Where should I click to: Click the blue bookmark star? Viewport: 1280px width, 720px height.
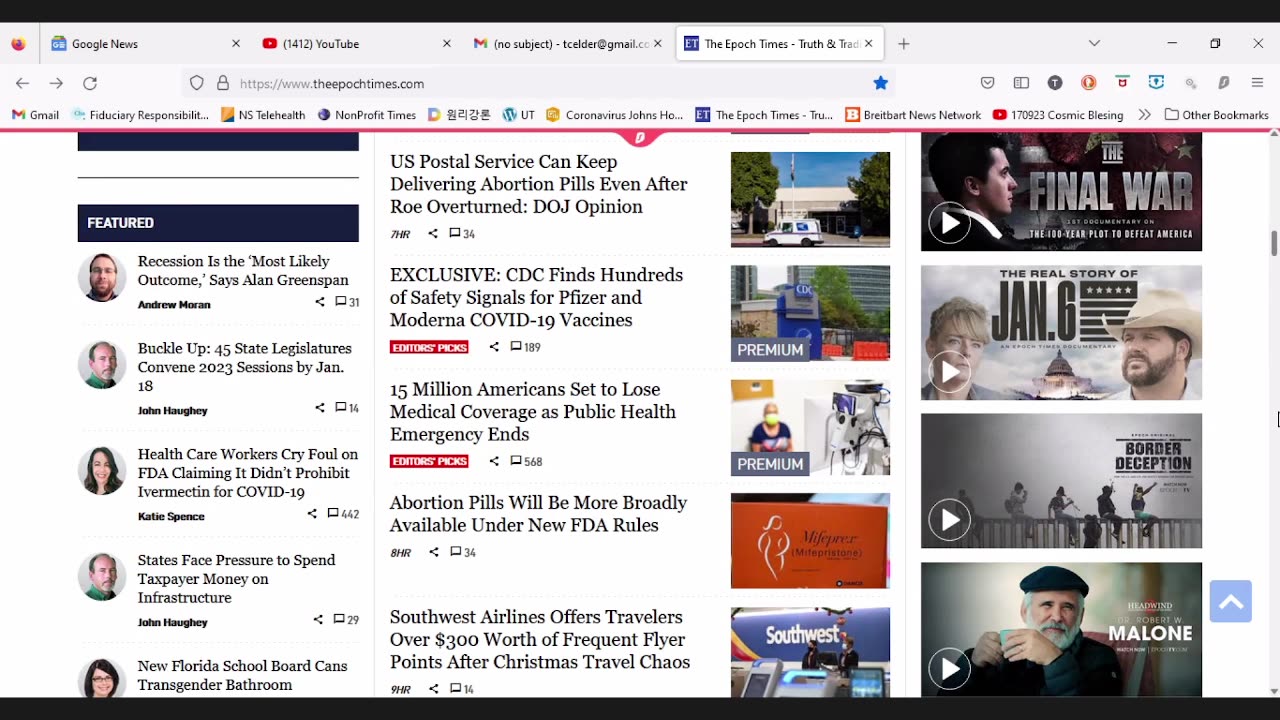point(880,83)
